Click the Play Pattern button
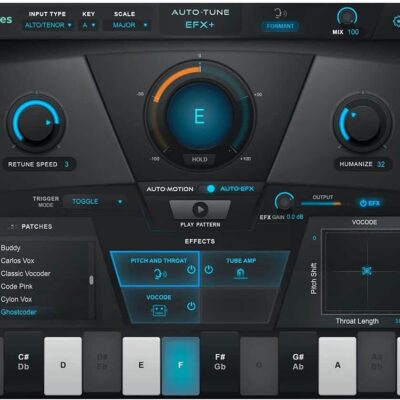This screenshot has height=400, width=400. click(x=200, y=210)
